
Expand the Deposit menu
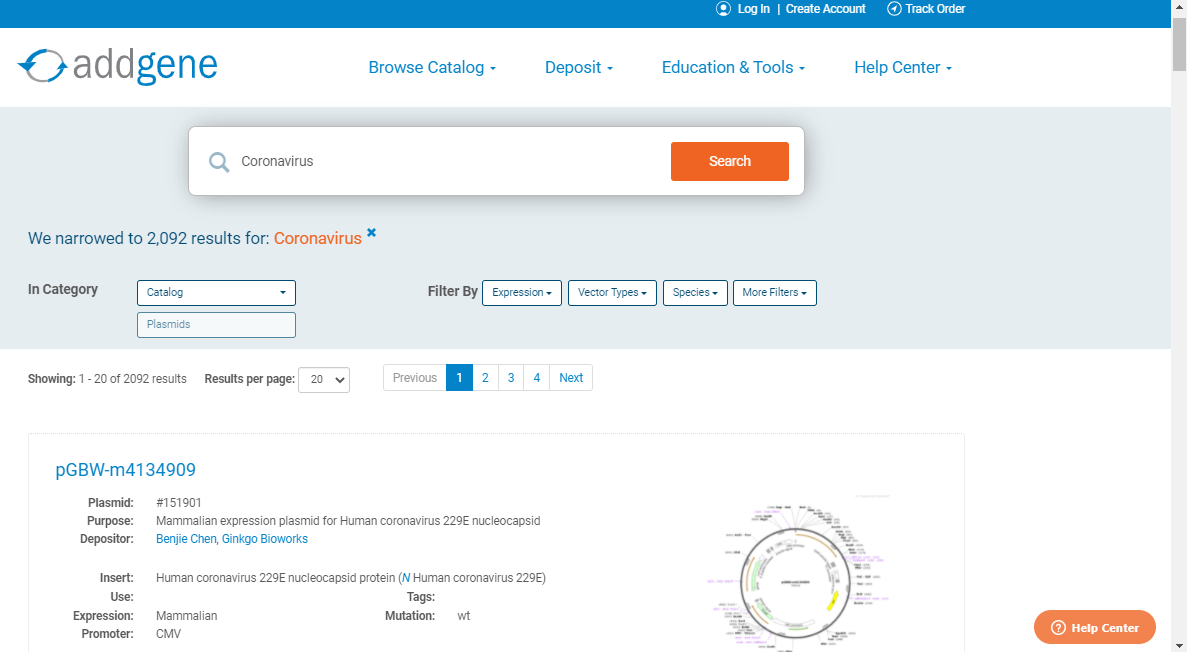(579, 67)
